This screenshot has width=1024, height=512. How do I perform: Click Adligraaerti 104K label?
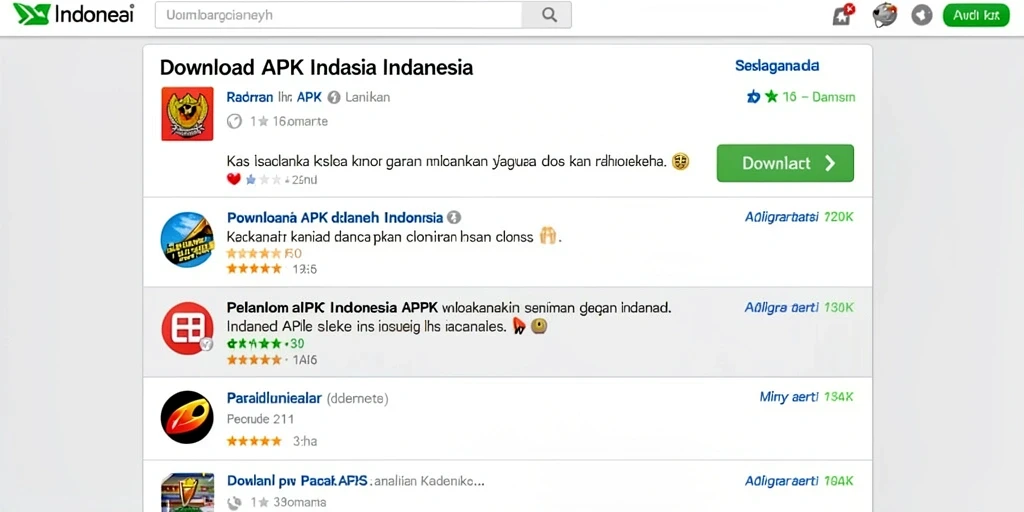click(x=799, y=481)
